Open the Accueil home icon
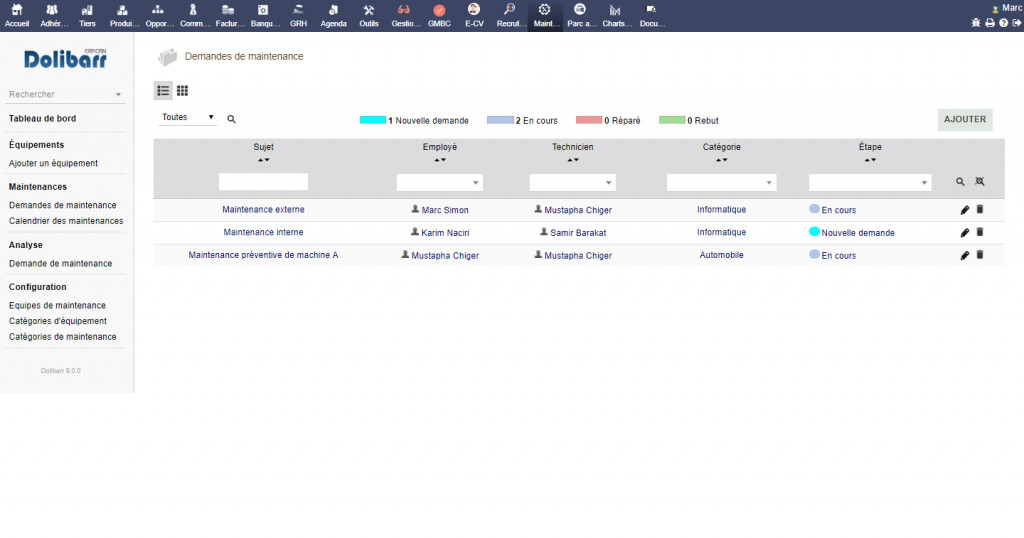Image resolution: width=1024 pixels, height=538 pixels. click(17, 15)
